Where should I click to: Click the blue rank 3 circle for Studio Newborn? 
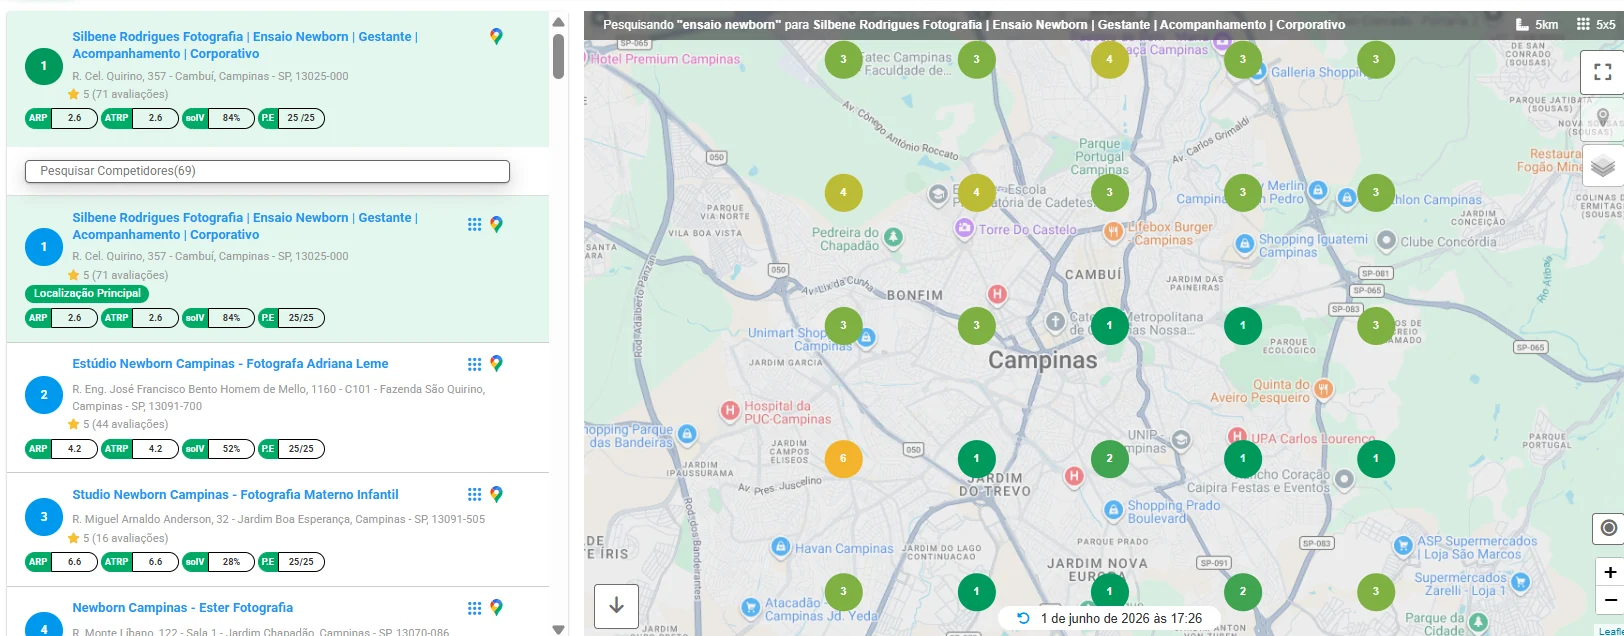[x=44, y=517]
